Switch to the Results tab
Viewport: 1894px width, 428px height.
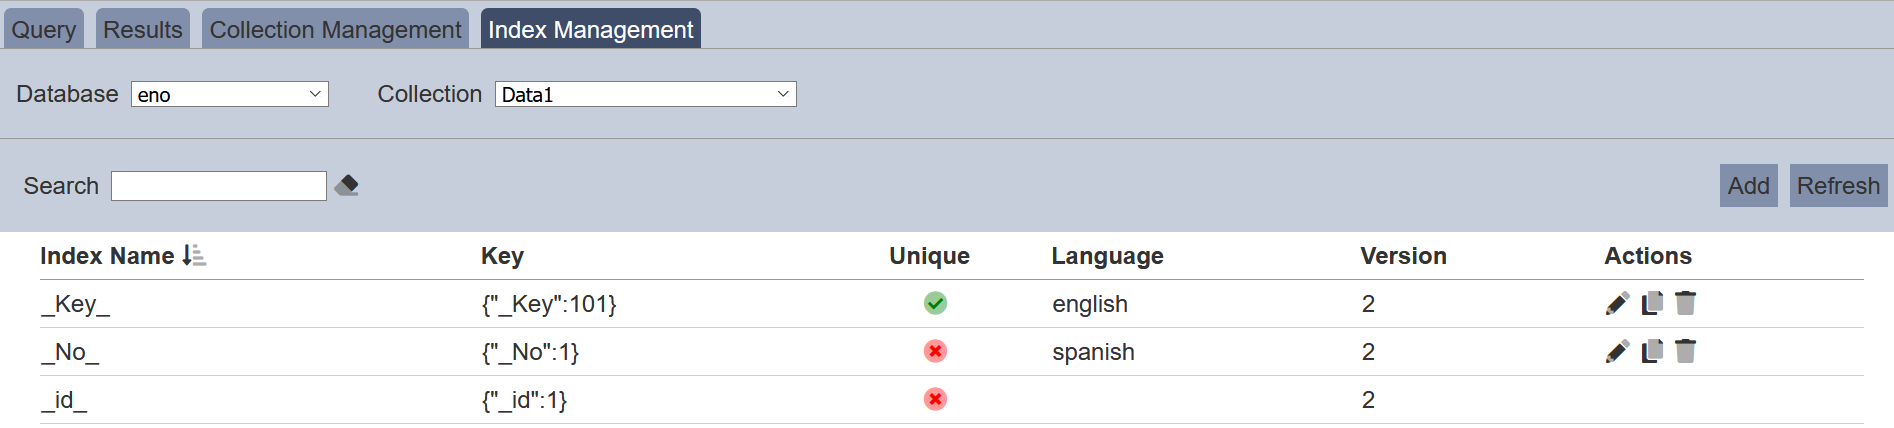coord(143,29)
